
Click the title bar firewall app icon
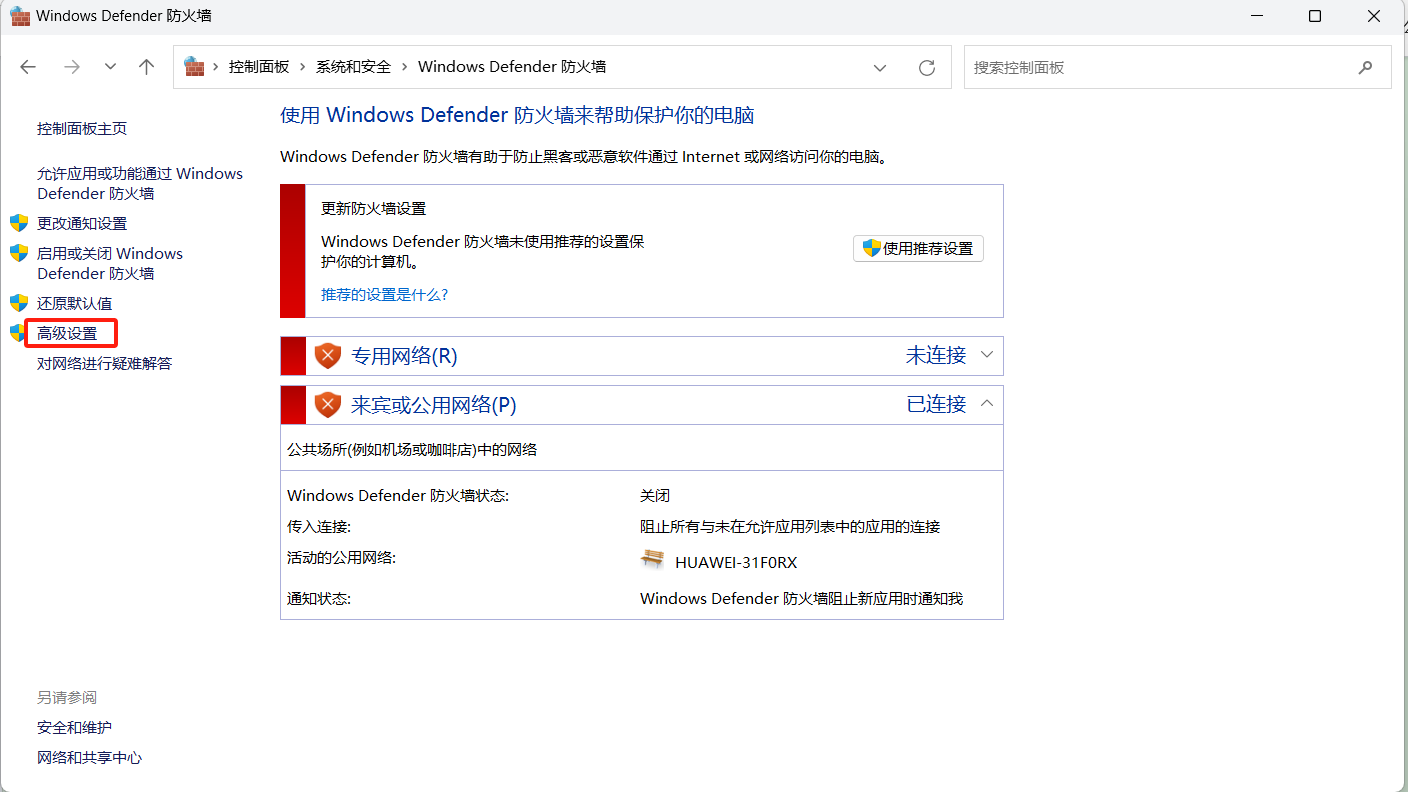(20, 16)
